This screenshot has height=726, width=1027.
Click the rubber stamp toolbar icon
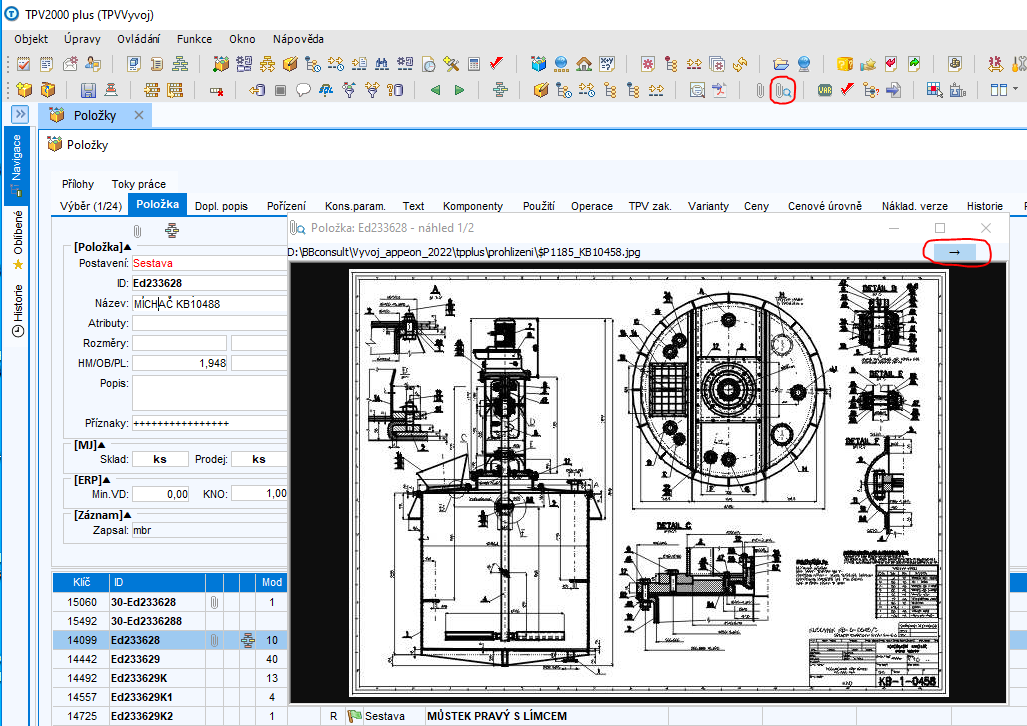tap(111, 90)
